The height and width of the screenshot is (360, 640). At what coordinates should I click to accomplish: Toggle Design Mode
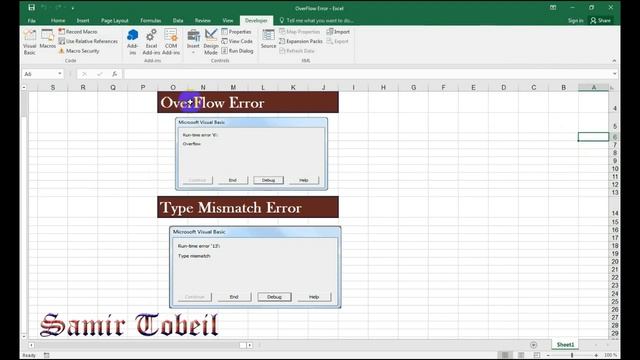coord(211,42)
